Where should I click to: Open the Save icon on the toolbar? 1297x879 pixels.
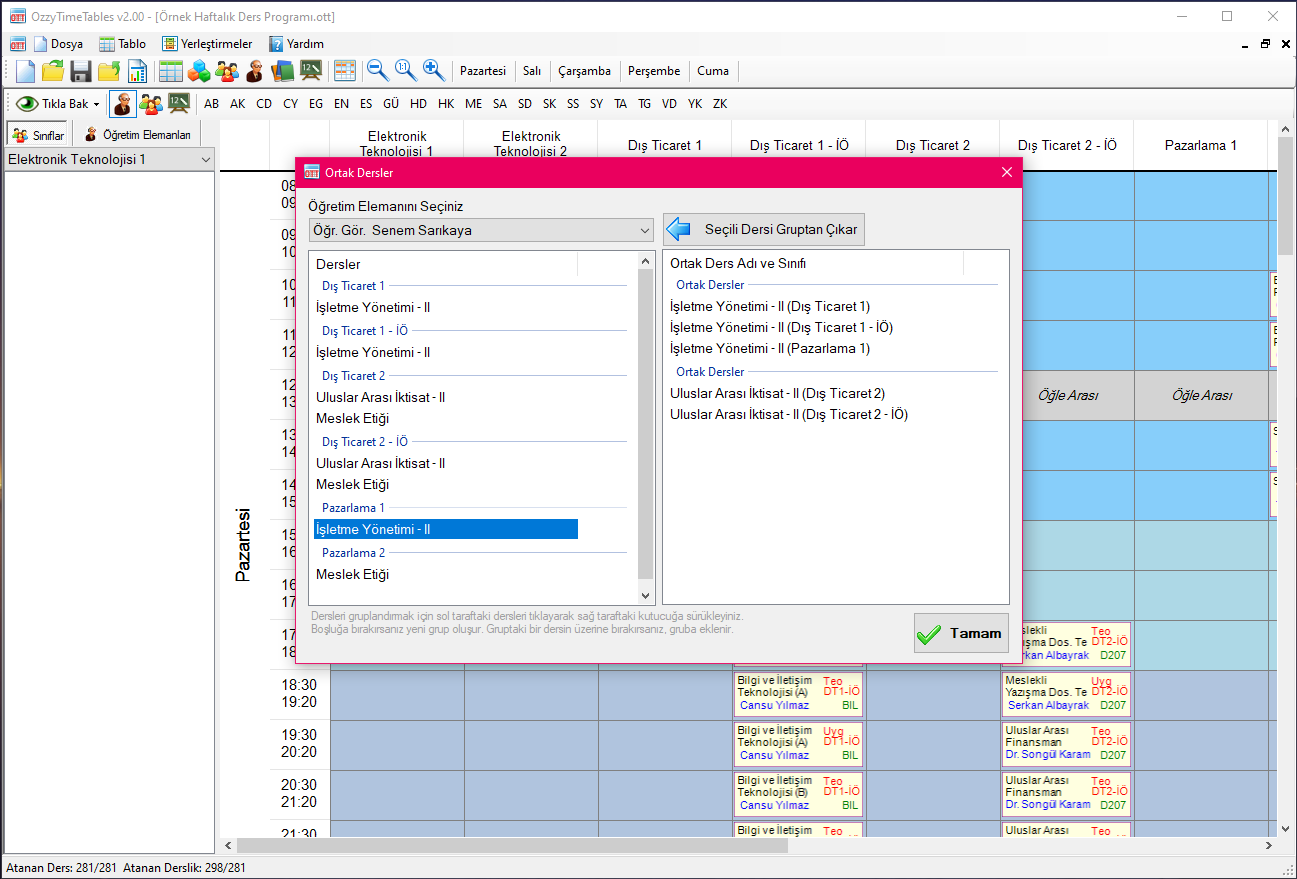pos(80,70)
